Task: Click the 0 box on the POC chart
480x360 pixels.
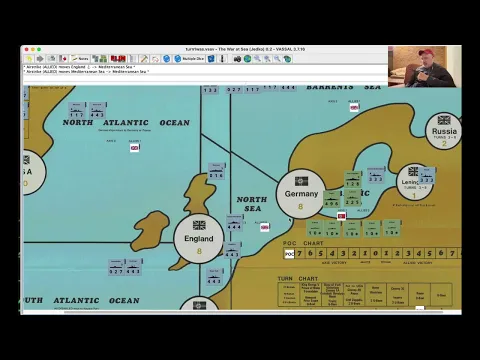Action: tap(375, 253)
